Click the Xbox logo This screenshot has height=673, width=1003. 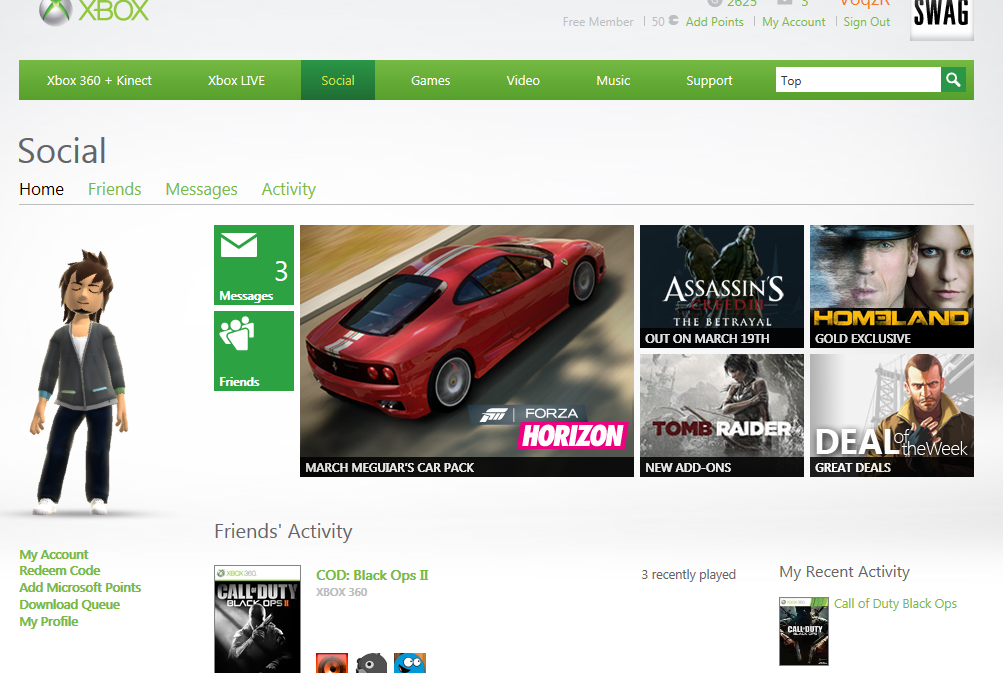pyautogui.click(x=94, y=11)
